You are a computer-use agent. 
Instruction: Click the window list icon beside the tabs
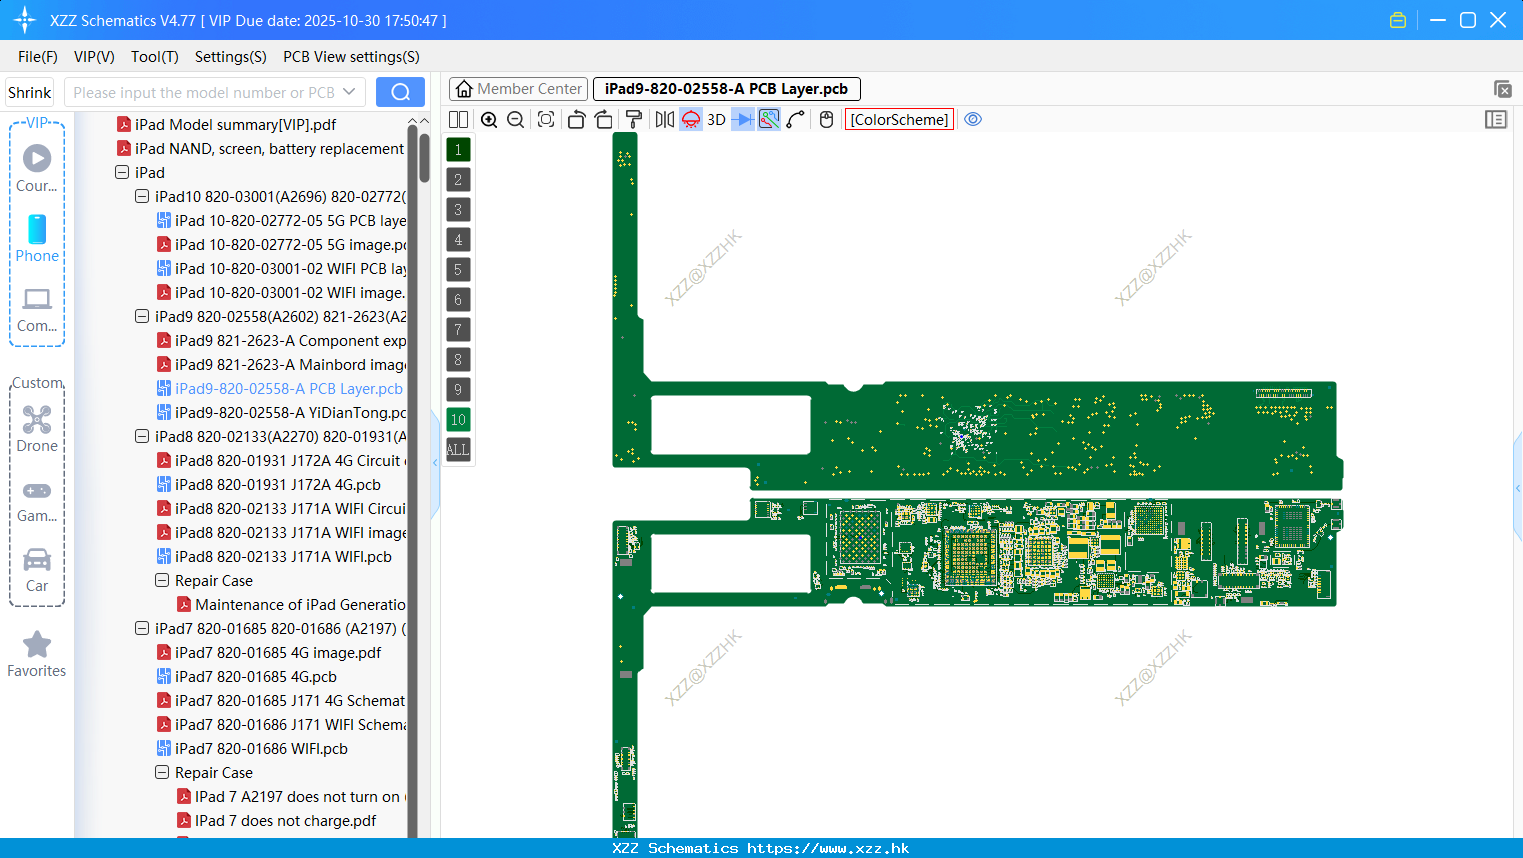click(x=1502, y=89)
